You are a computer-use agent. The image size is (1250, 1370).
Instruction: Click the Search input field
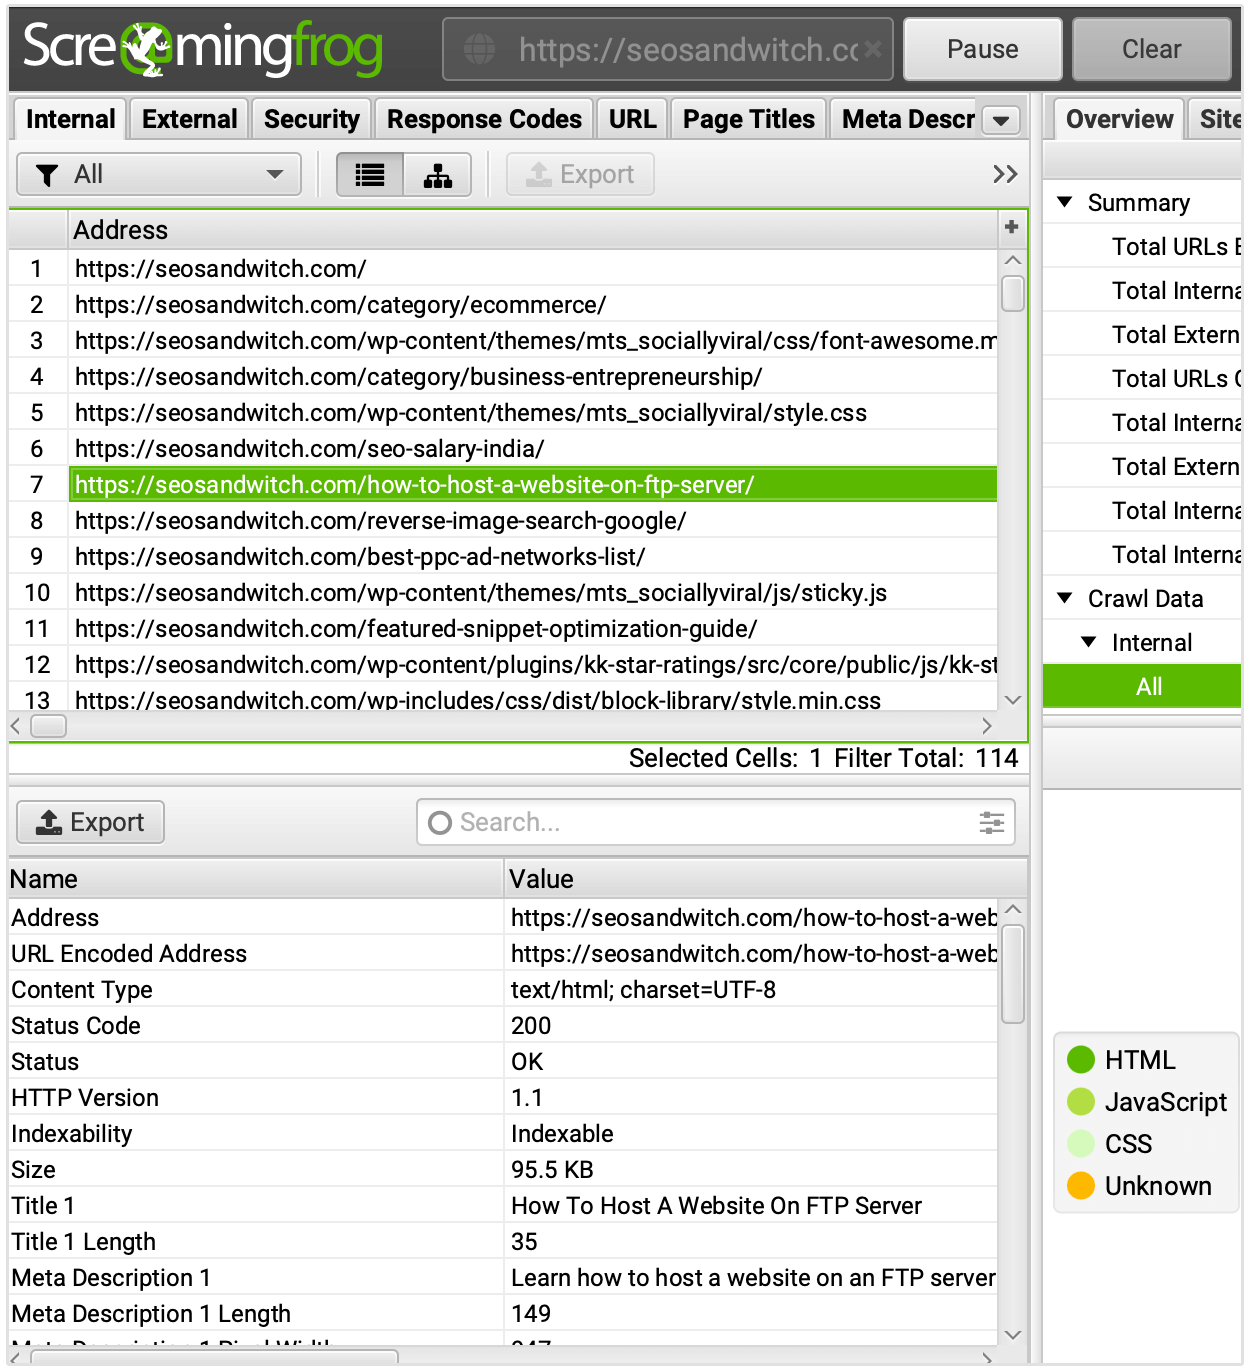(x=700, y=822)
